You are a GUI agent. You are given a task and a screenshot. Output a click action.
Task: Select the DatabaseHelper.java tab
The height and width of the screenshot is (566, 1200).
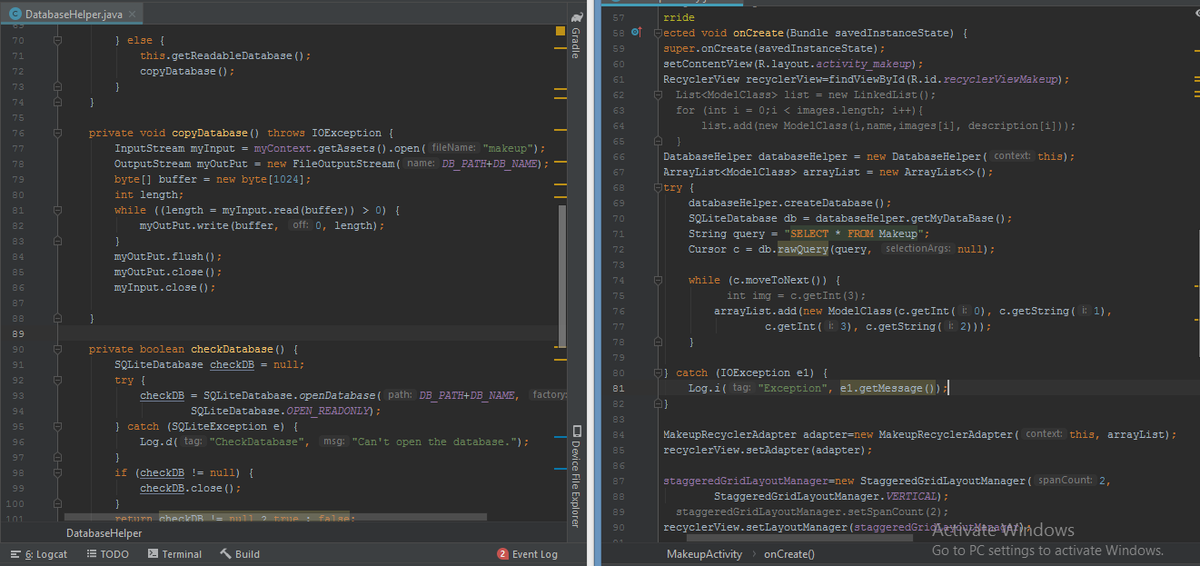click(x=72, y=14)
